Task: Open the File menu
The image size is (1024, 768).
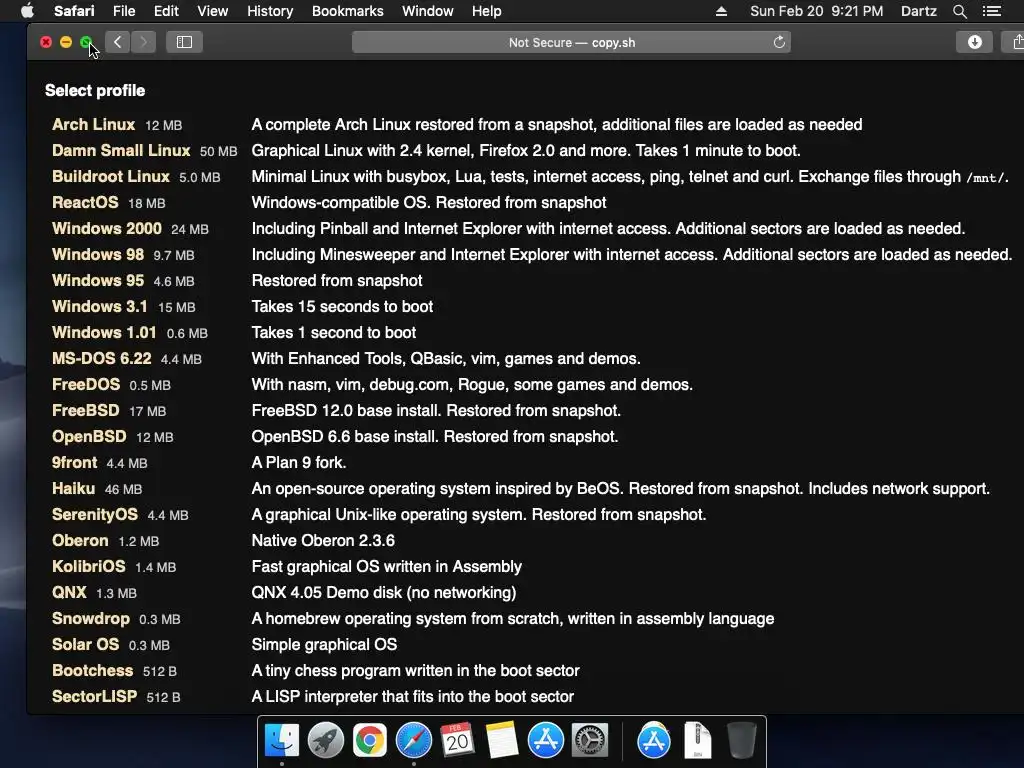Action: coord(123,11)
